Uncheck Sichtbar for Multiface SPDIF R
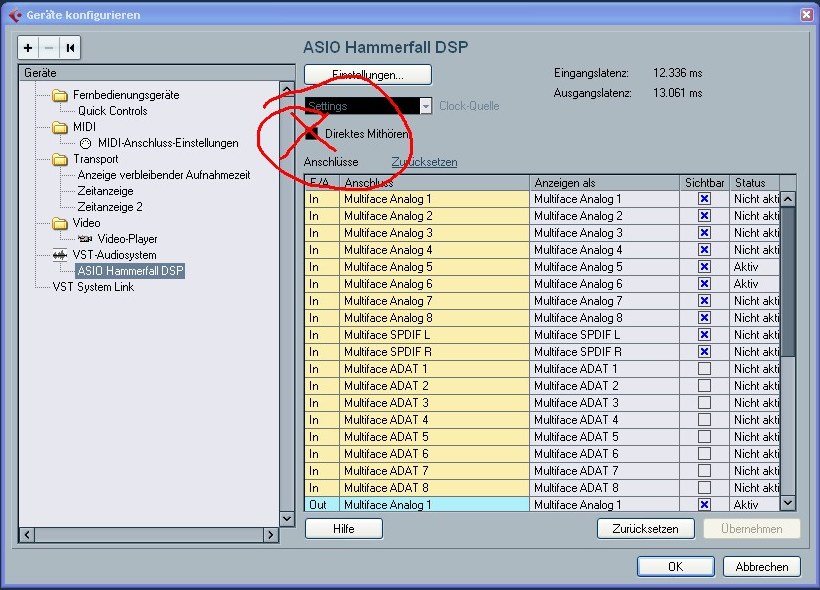Viewport: 820px width, 590px height. coord(704,351)
